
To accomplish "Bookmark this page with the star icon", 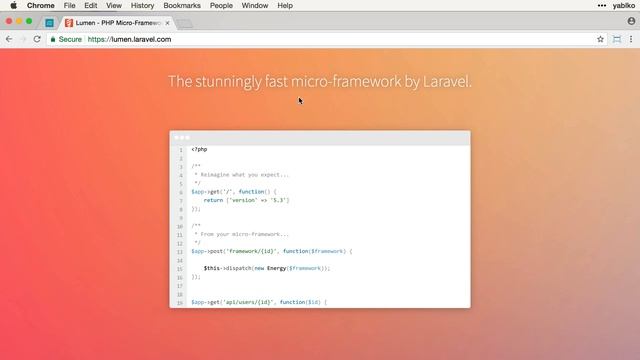I will click(x=600, y=39).
